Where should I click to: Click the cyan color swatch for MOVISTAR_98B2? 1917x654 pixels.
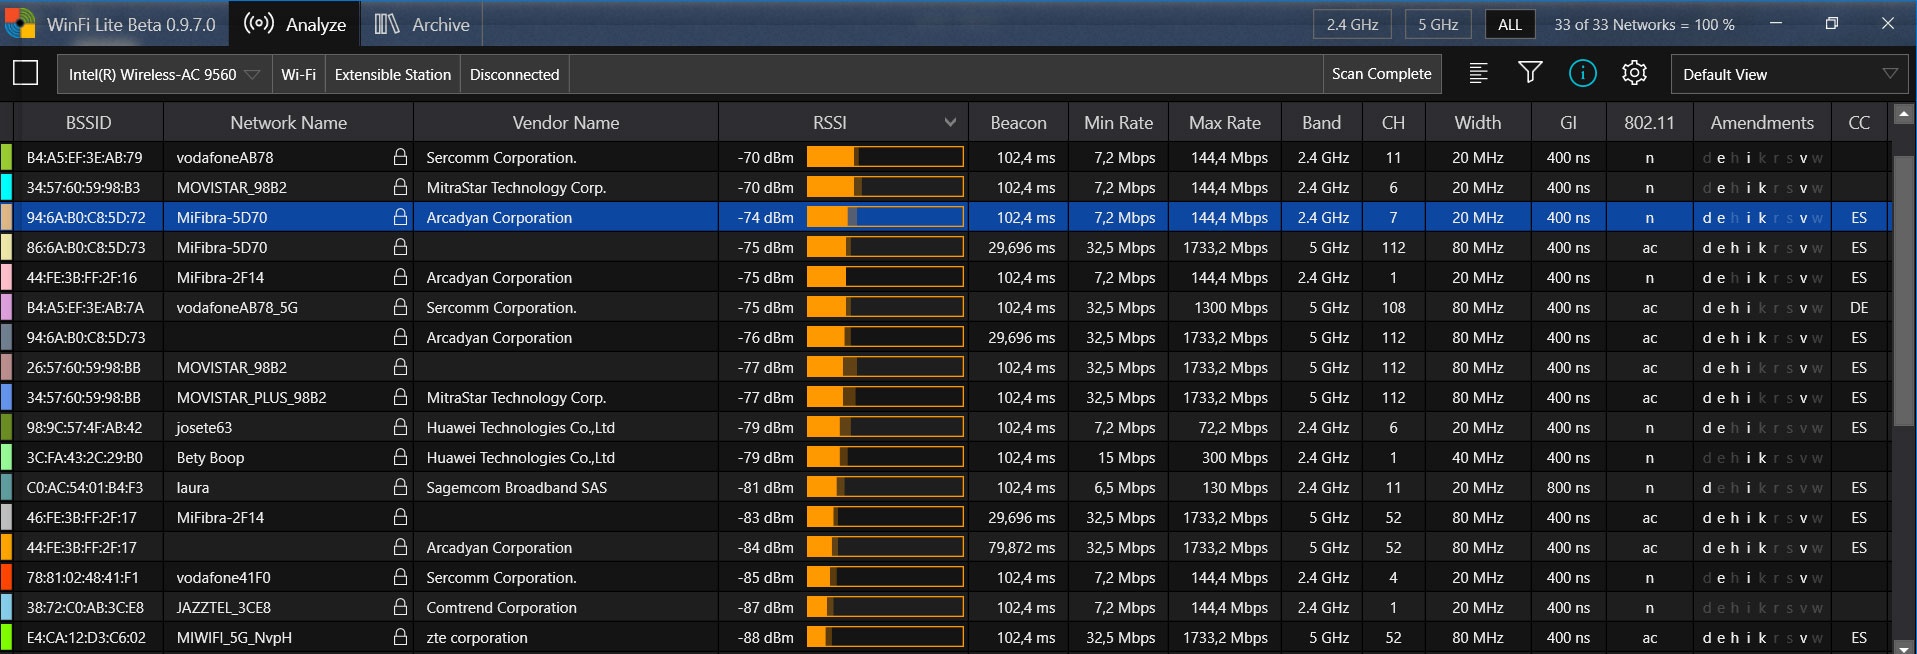pyautogui.click(x=7, y=187)
